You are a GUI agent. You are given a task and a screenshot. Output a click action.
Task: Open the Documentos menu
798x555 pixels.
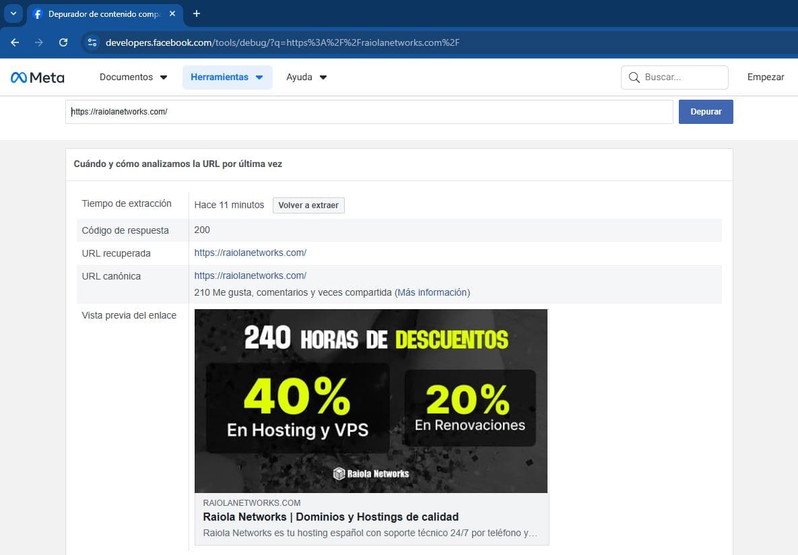point(133,77)
